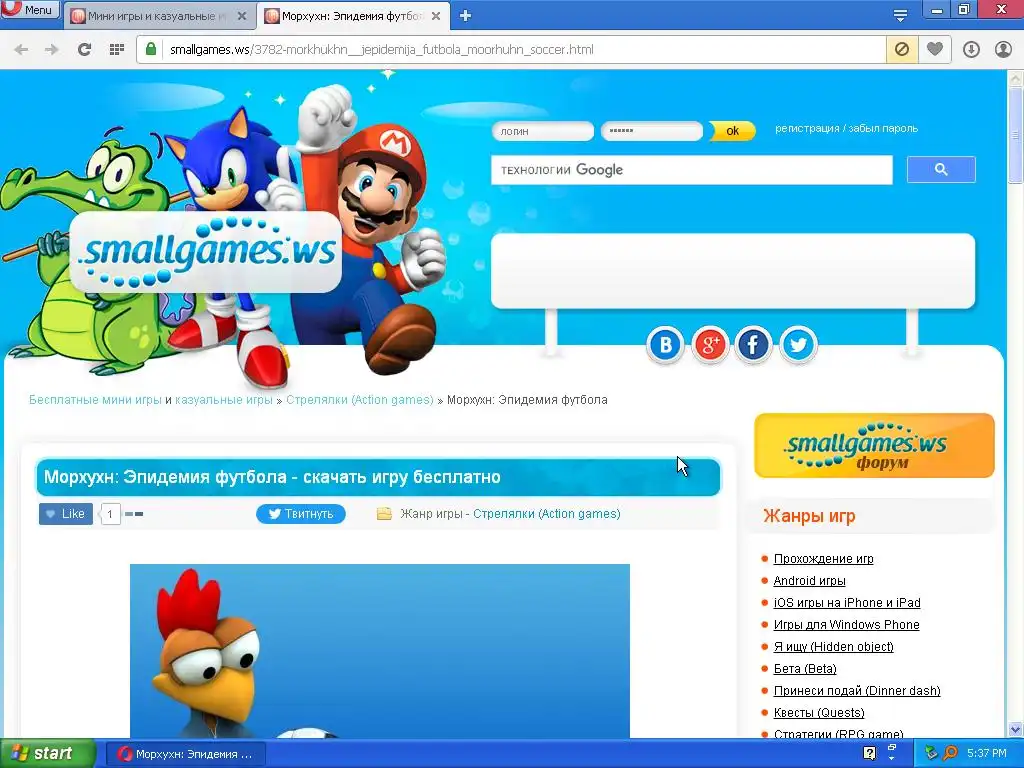Open the Windows start button

coord(48,754)
